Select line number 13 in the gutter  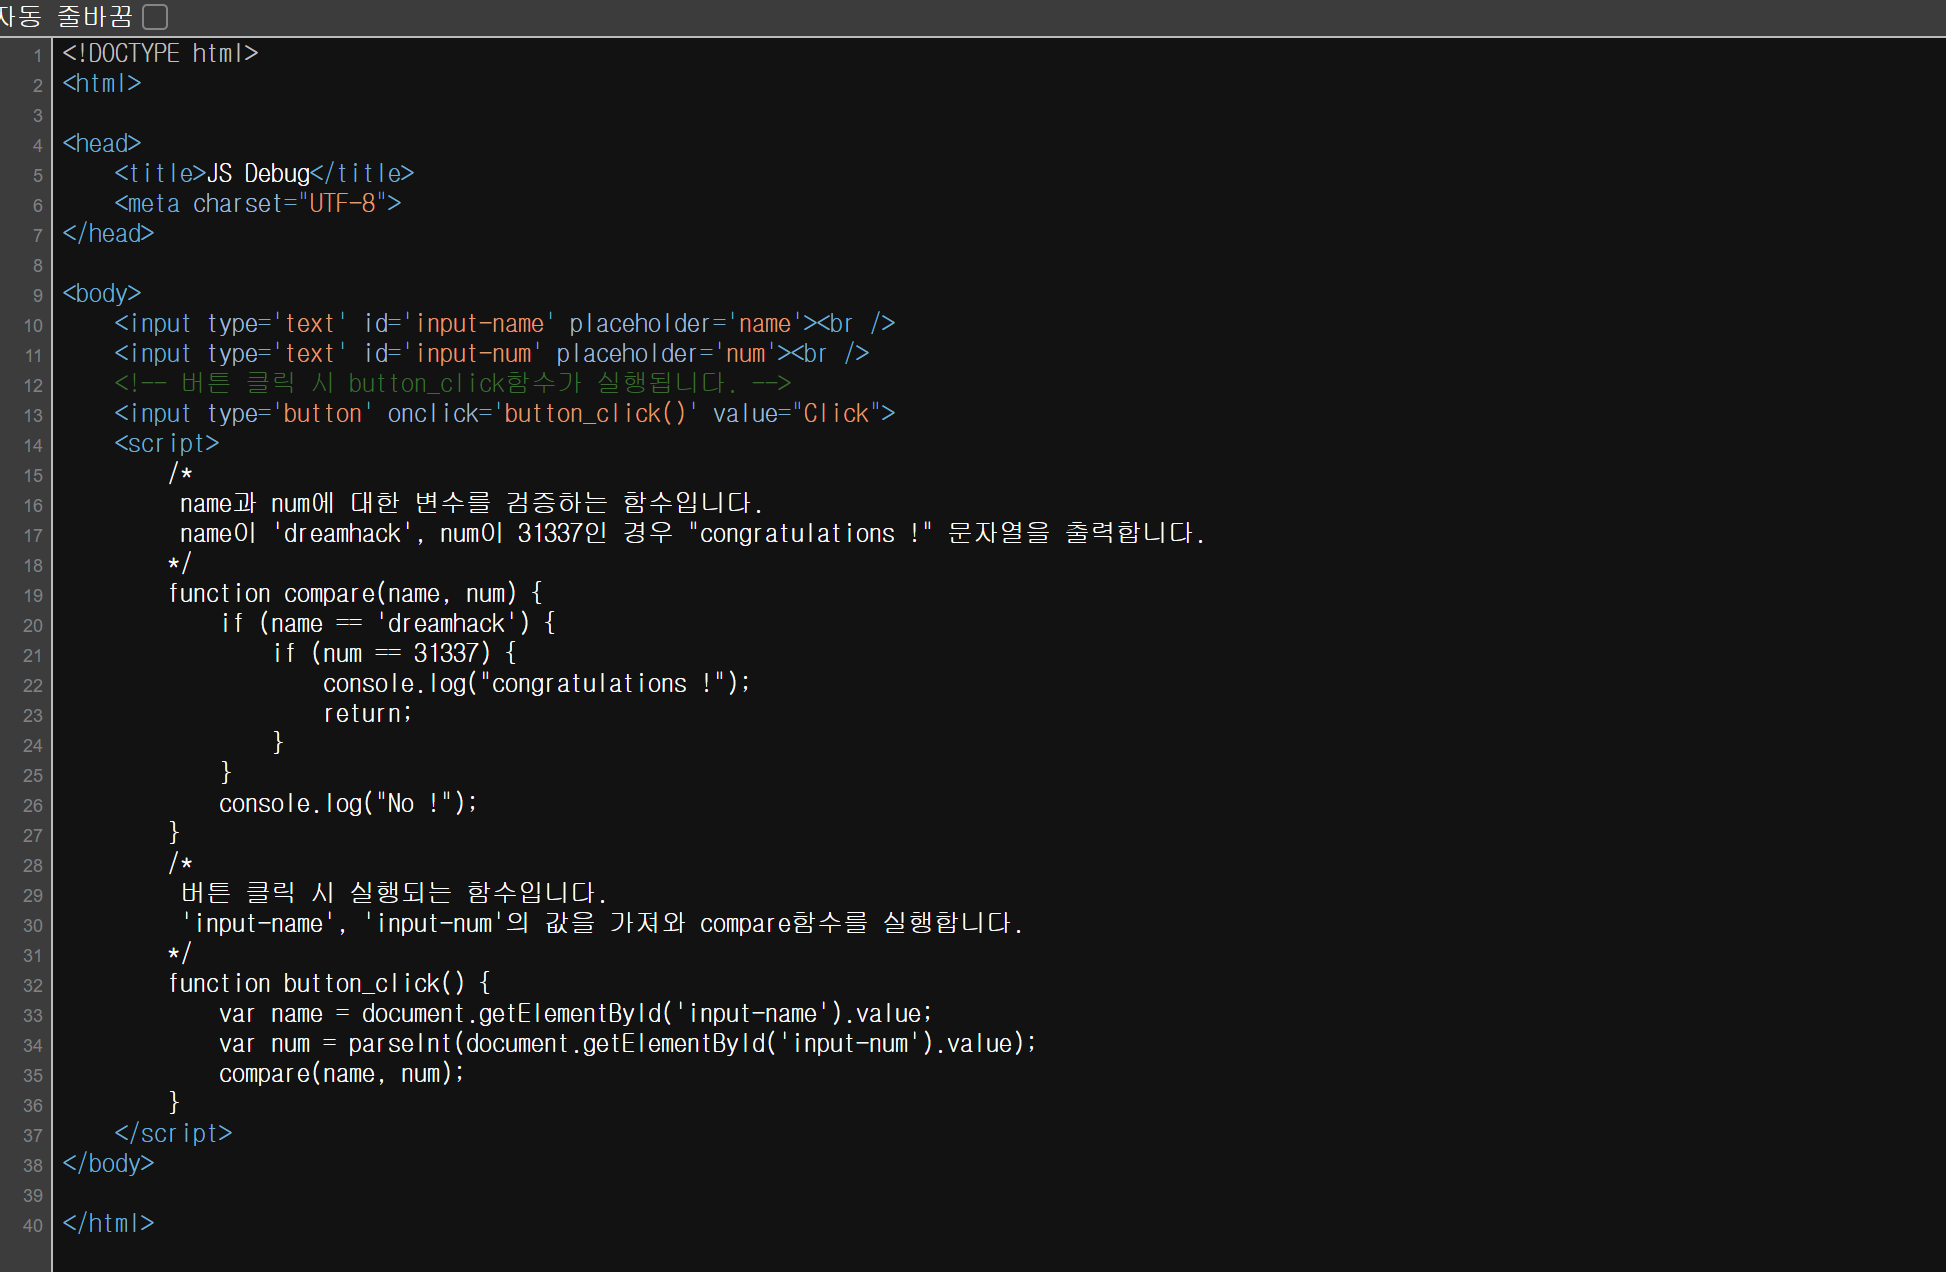(33, 416)
